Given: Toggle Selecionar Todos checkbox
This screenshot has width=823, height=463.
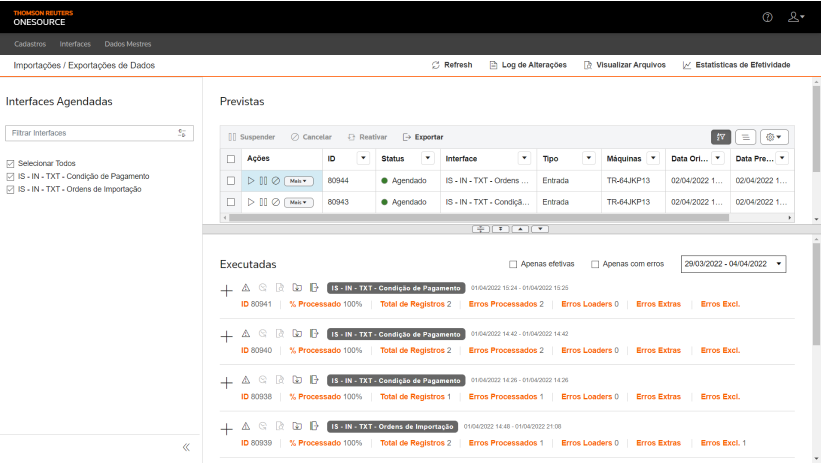Looking at the screenshot, I should point(10,164).
